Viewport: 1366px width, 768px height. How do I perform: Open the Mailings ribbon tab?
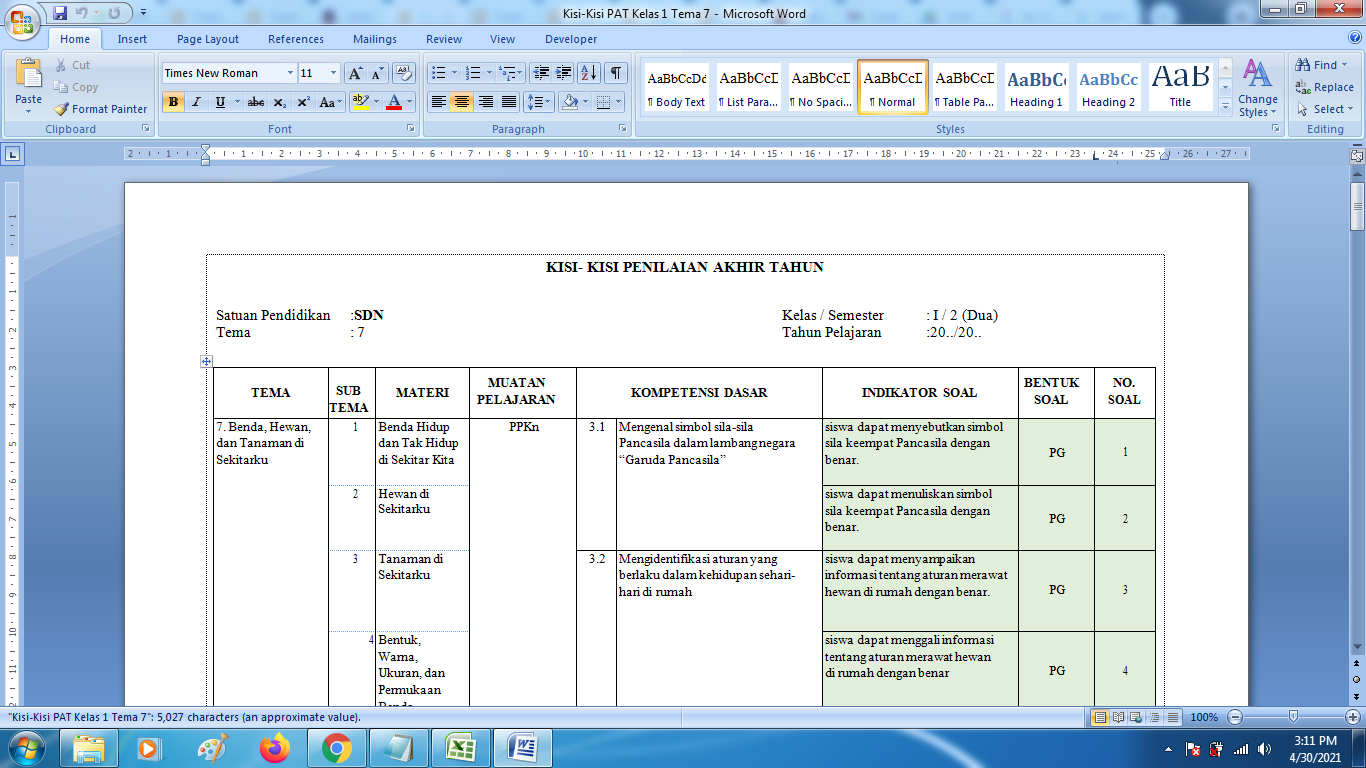coord(374,39)
